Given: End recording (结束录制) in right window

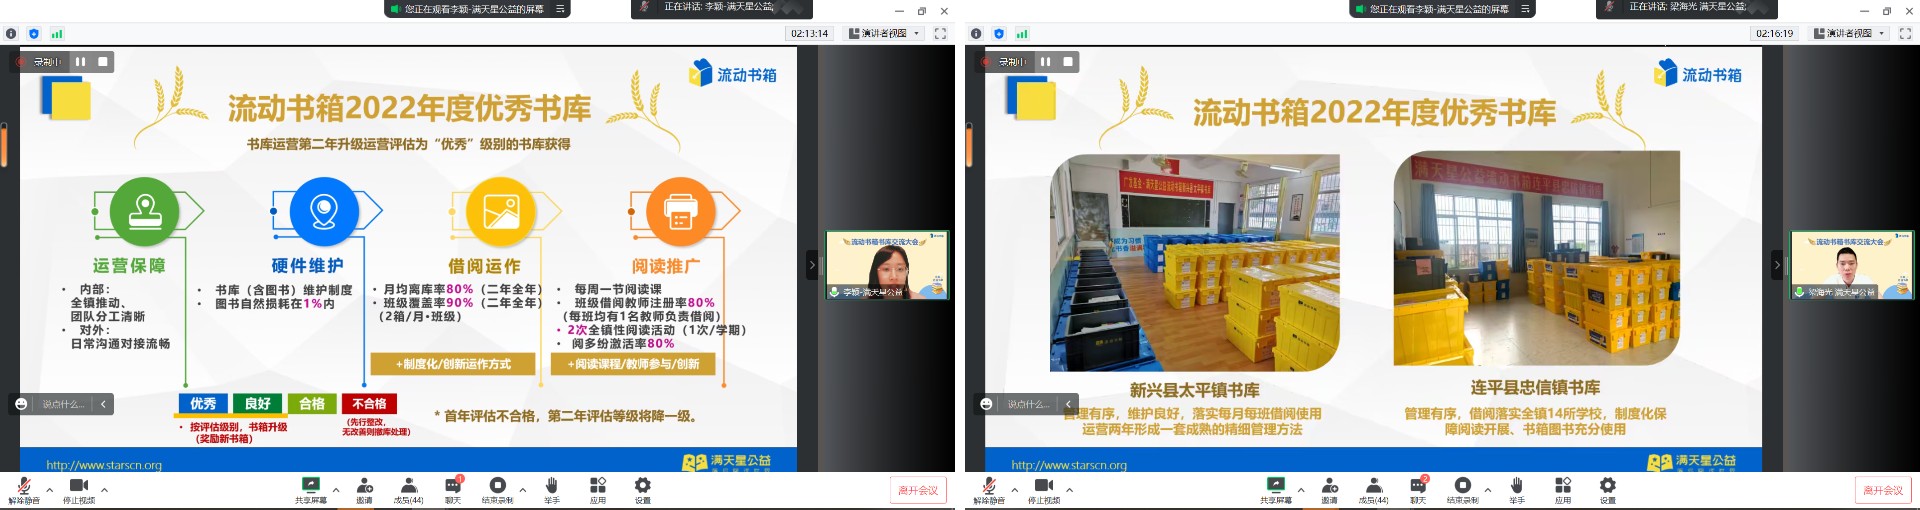Looking at the screenshot, I should [x=1462, y=490].
